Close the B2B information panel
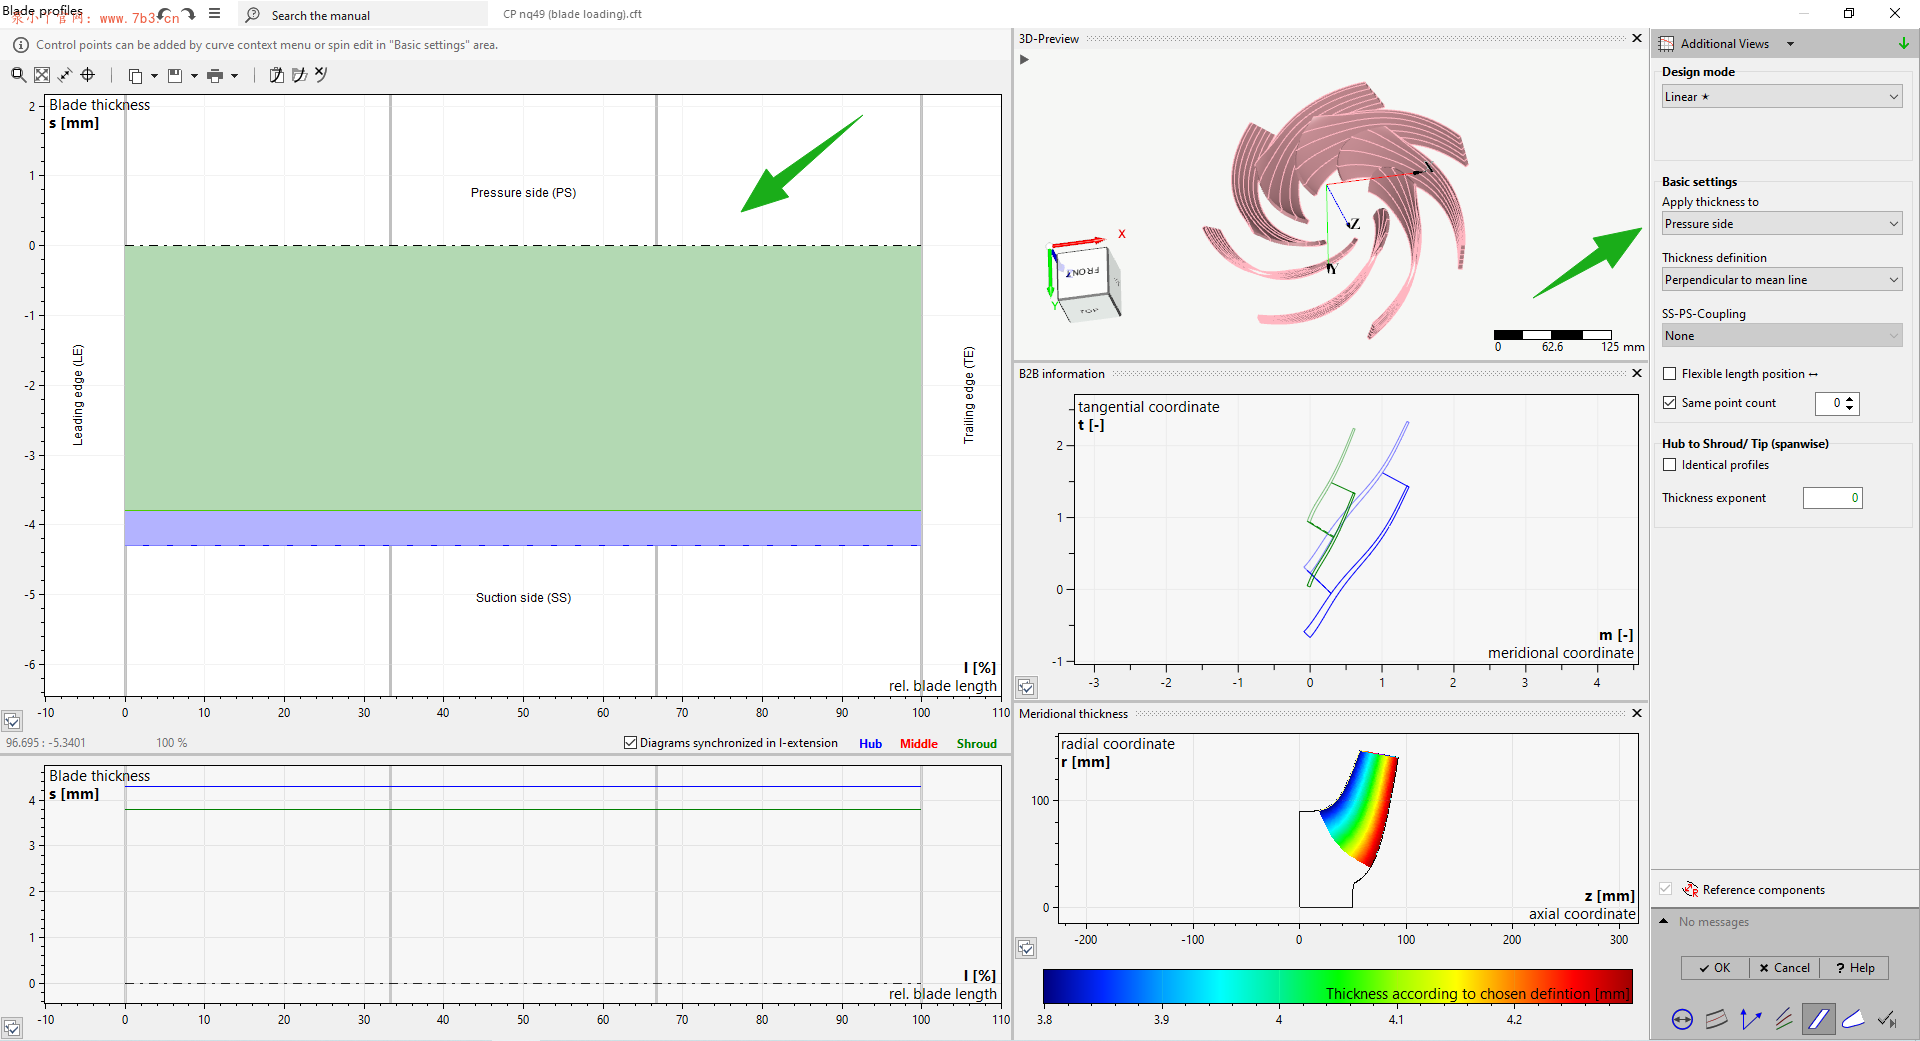The height and width of the screenshot is (1041, 1920). (x=1637, y=373)
